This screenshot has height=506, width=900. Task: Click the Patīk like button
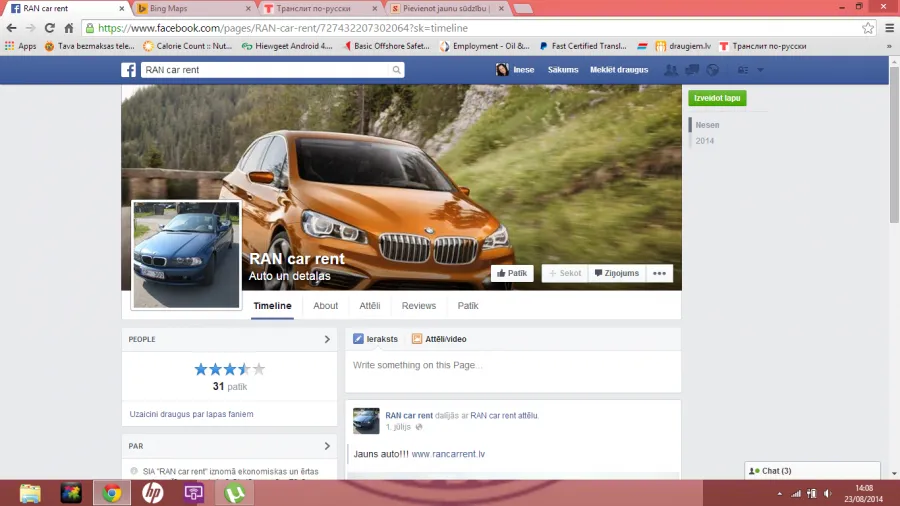pyautogui.click(x=512, y=273)
